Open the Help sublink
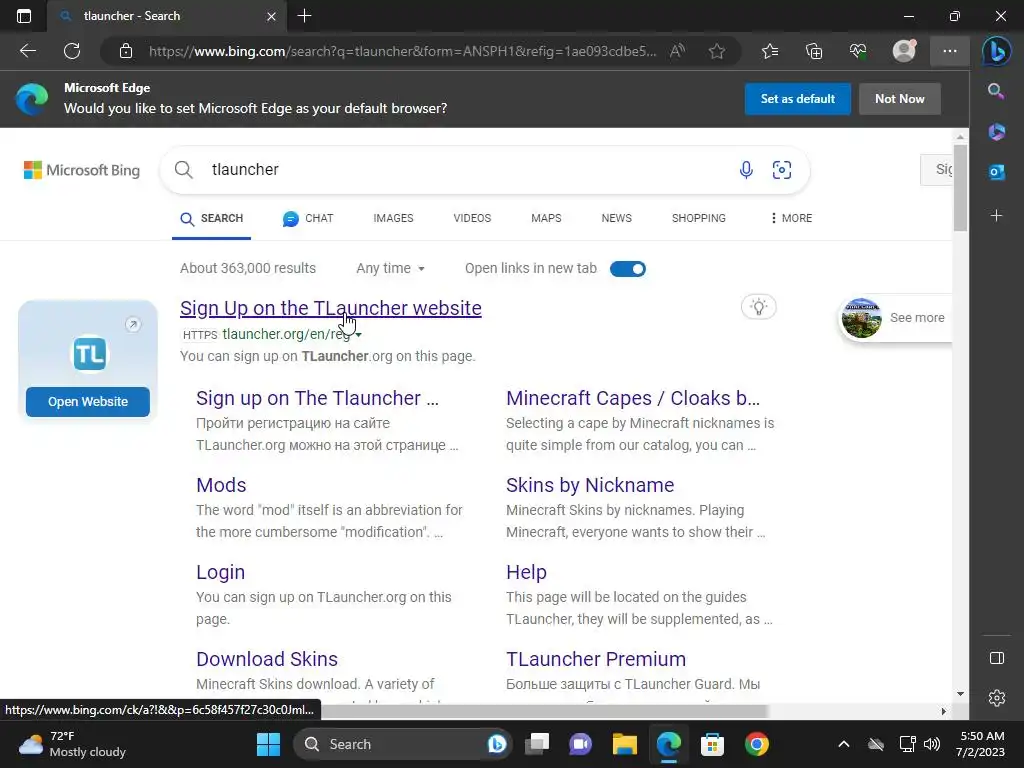Image resolution: width=1024 pixels, height=768 pixels. [x=526, y=572]
